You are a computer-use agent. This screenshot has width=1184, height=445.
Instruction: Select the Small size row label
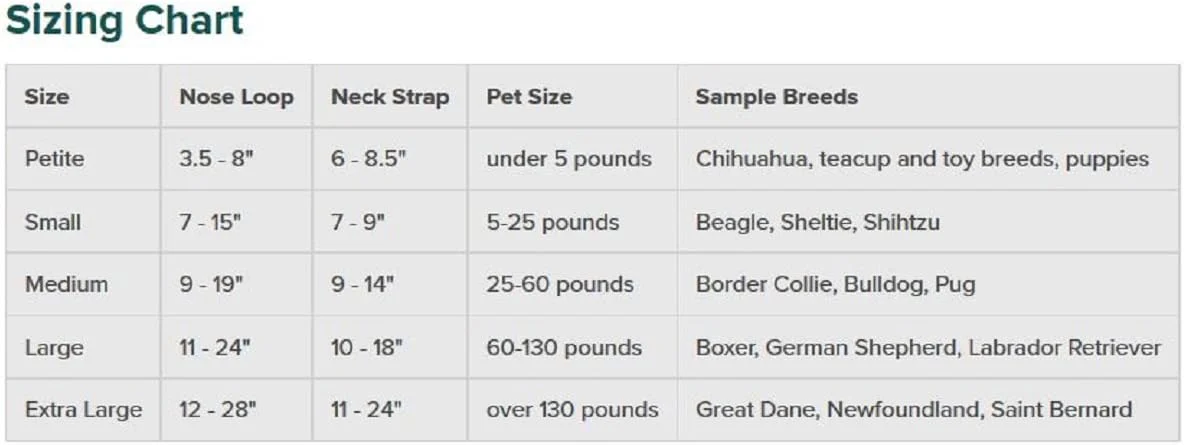coord(53,222)
